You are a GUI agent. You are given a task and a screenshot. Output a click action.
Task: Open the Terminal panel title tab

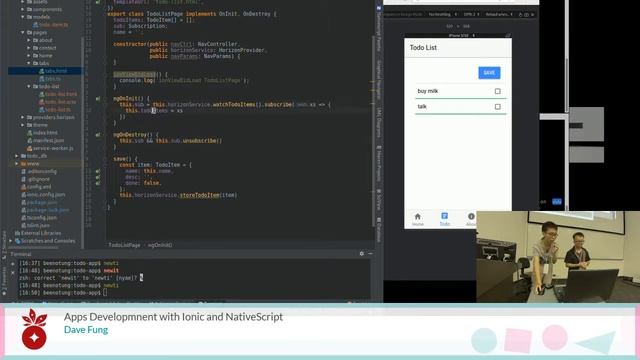pyautogui.click(x=21, y=254)
